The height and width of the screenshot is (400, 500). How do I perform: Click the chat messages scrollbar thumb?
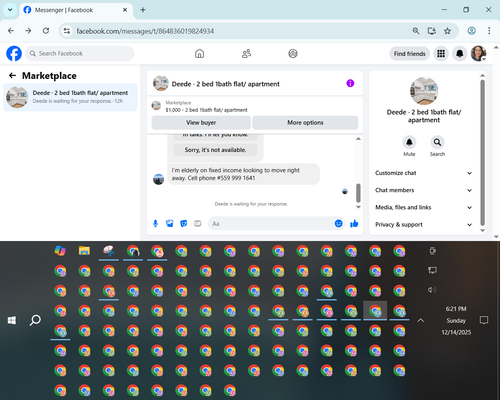pyautogui.click(x=358, y=193)
